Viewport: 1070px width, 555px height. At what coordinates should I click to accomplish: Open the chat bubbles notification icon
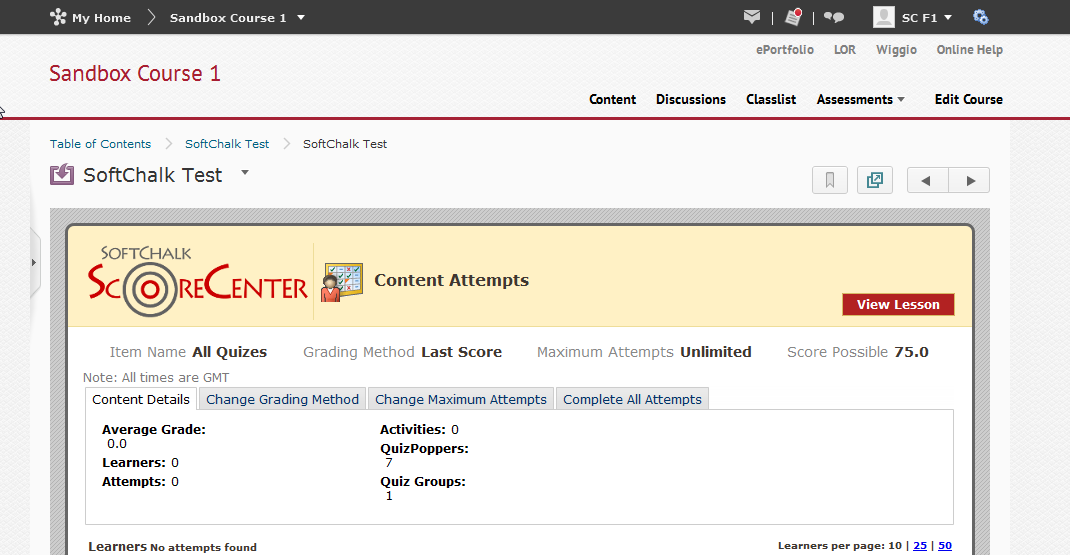pos(834,17)
